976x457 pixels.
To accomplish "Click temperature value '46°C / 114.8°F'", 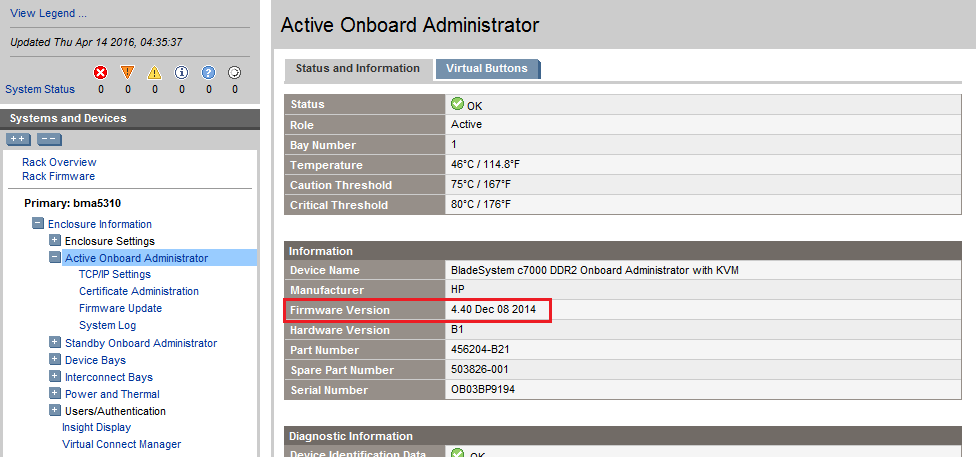I will coord(486,165).
